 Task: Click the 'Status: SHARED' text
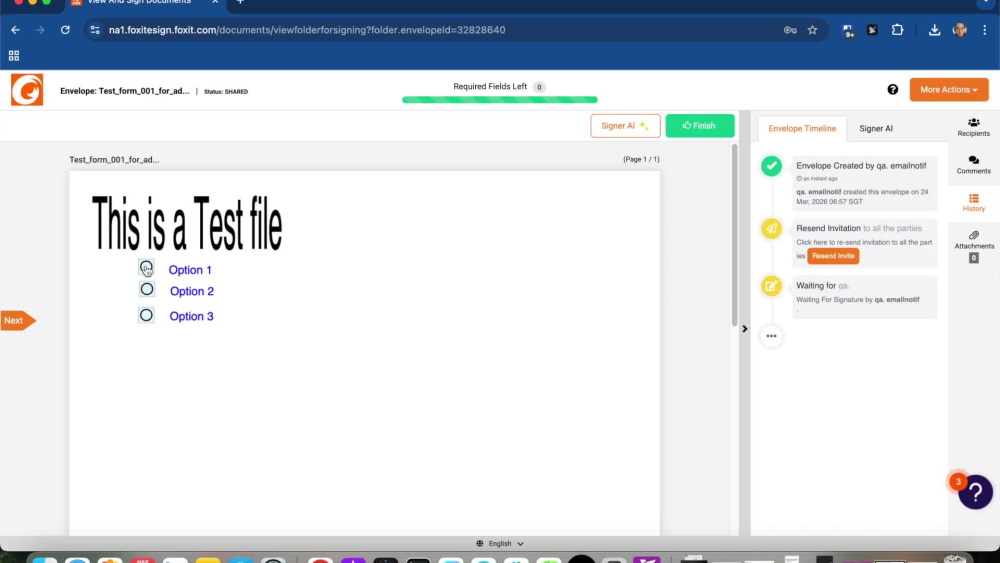tap(226, 92)
